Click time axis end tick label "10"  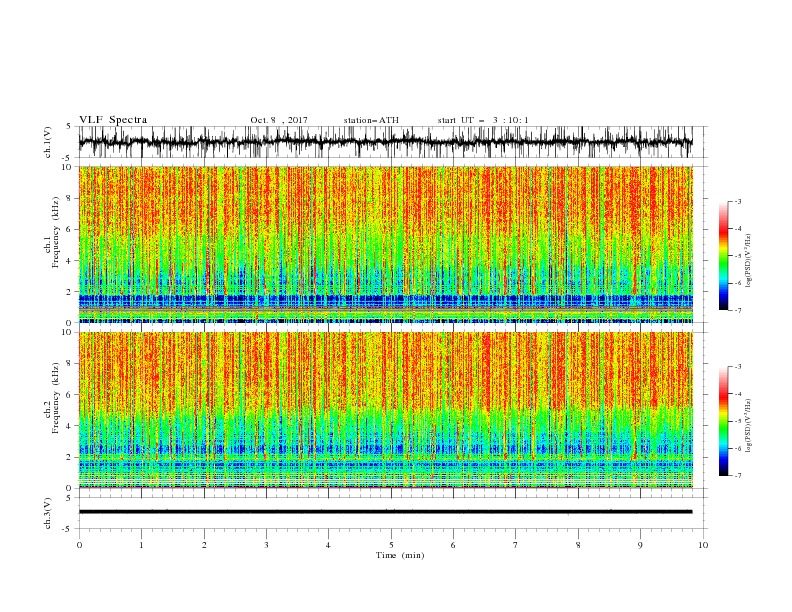point(703,545)
